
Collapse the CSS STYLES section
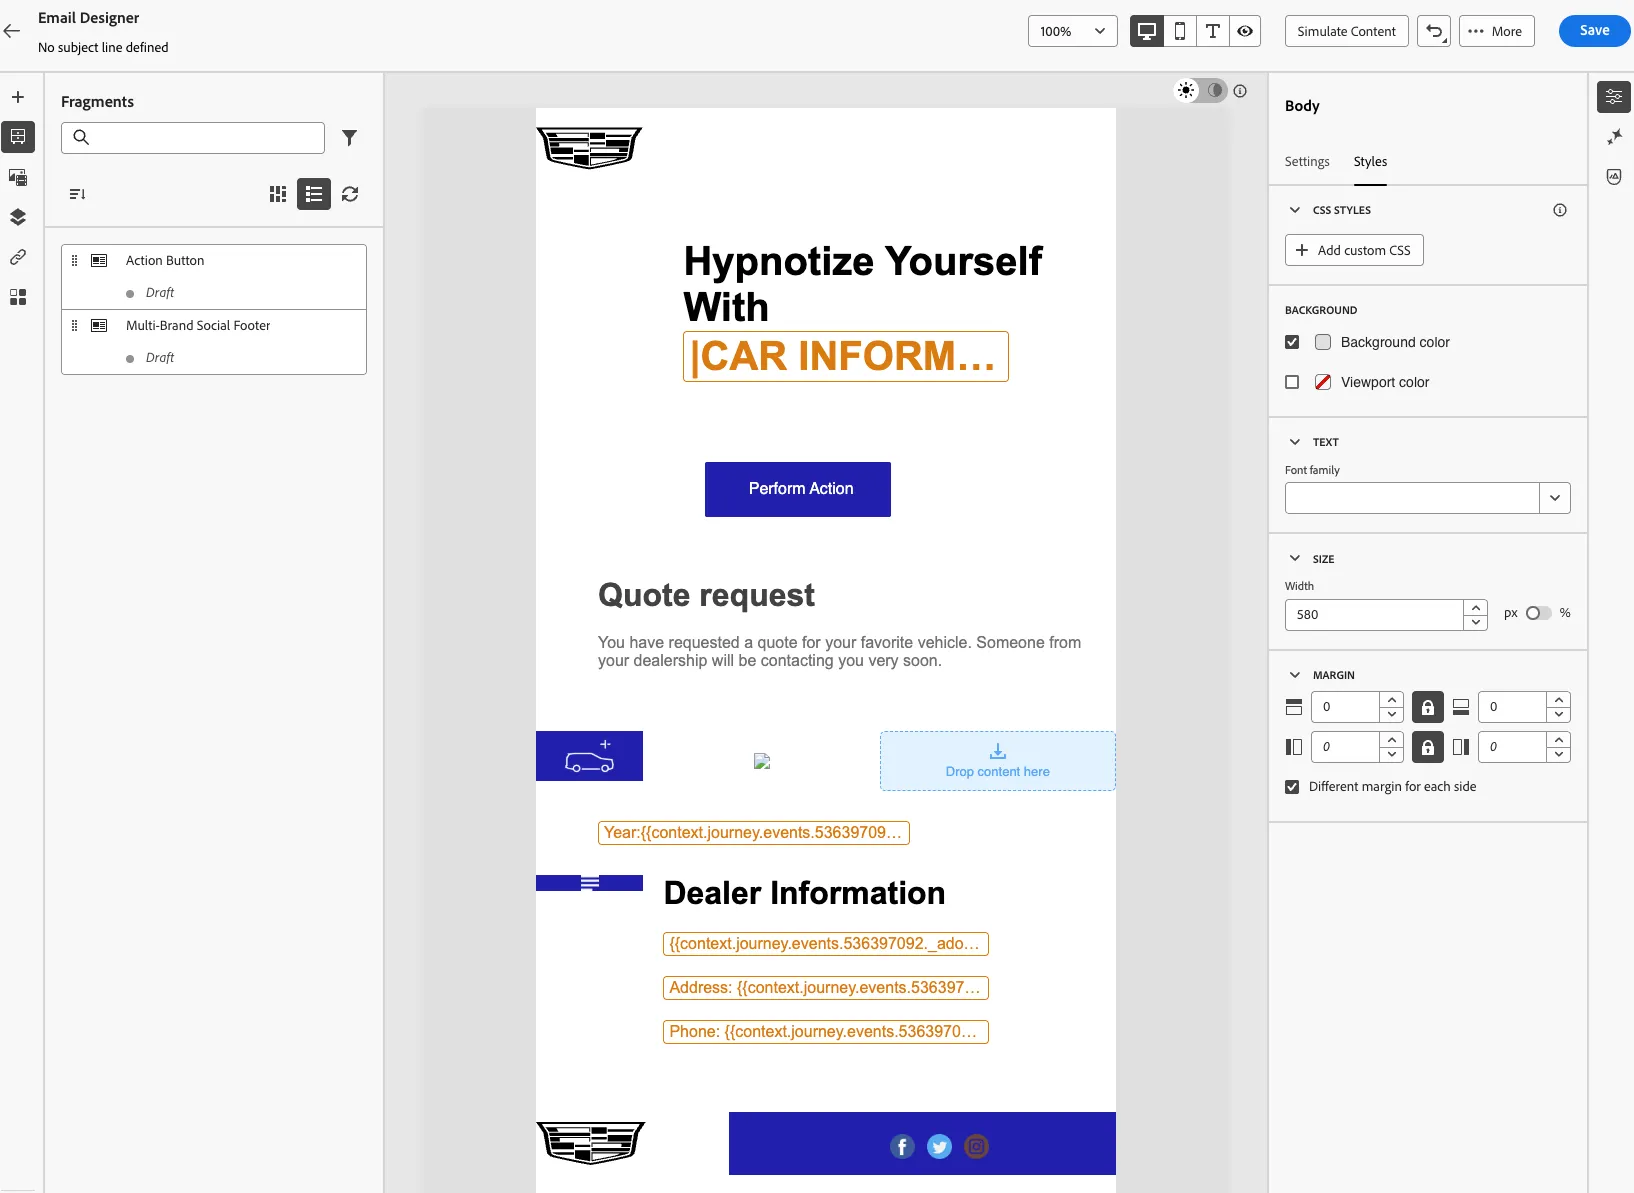point(1295,210)
